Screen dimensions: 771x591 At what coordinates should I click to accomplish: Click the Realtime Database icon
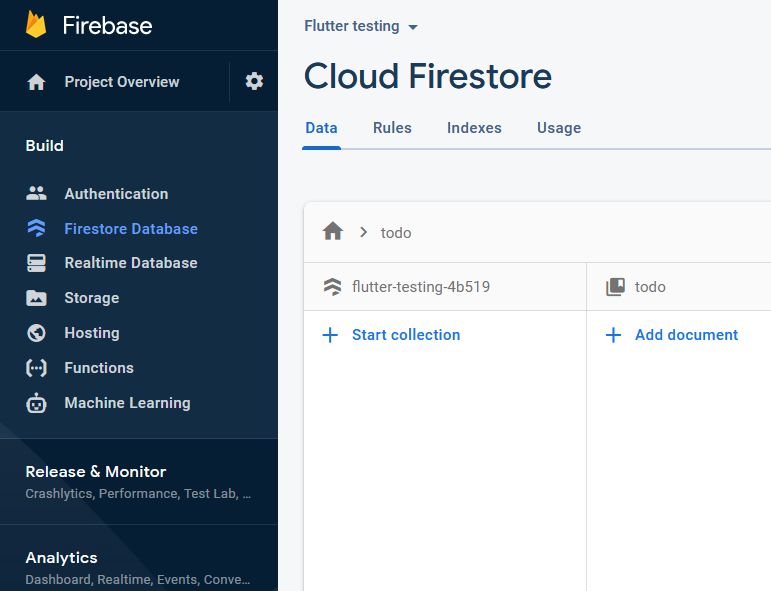click(37, 263)
